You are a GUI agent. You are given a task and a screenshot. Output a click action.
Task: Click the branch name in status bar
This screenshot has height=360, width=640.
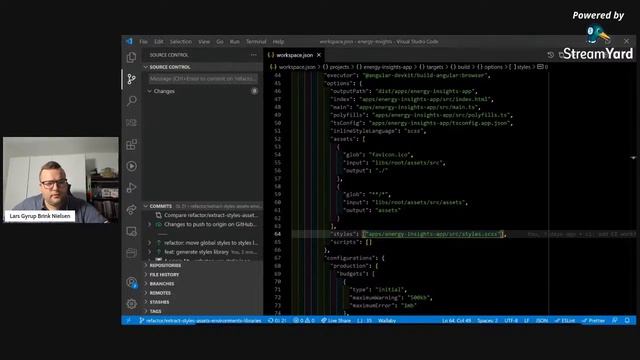click(x=200, y=320)
